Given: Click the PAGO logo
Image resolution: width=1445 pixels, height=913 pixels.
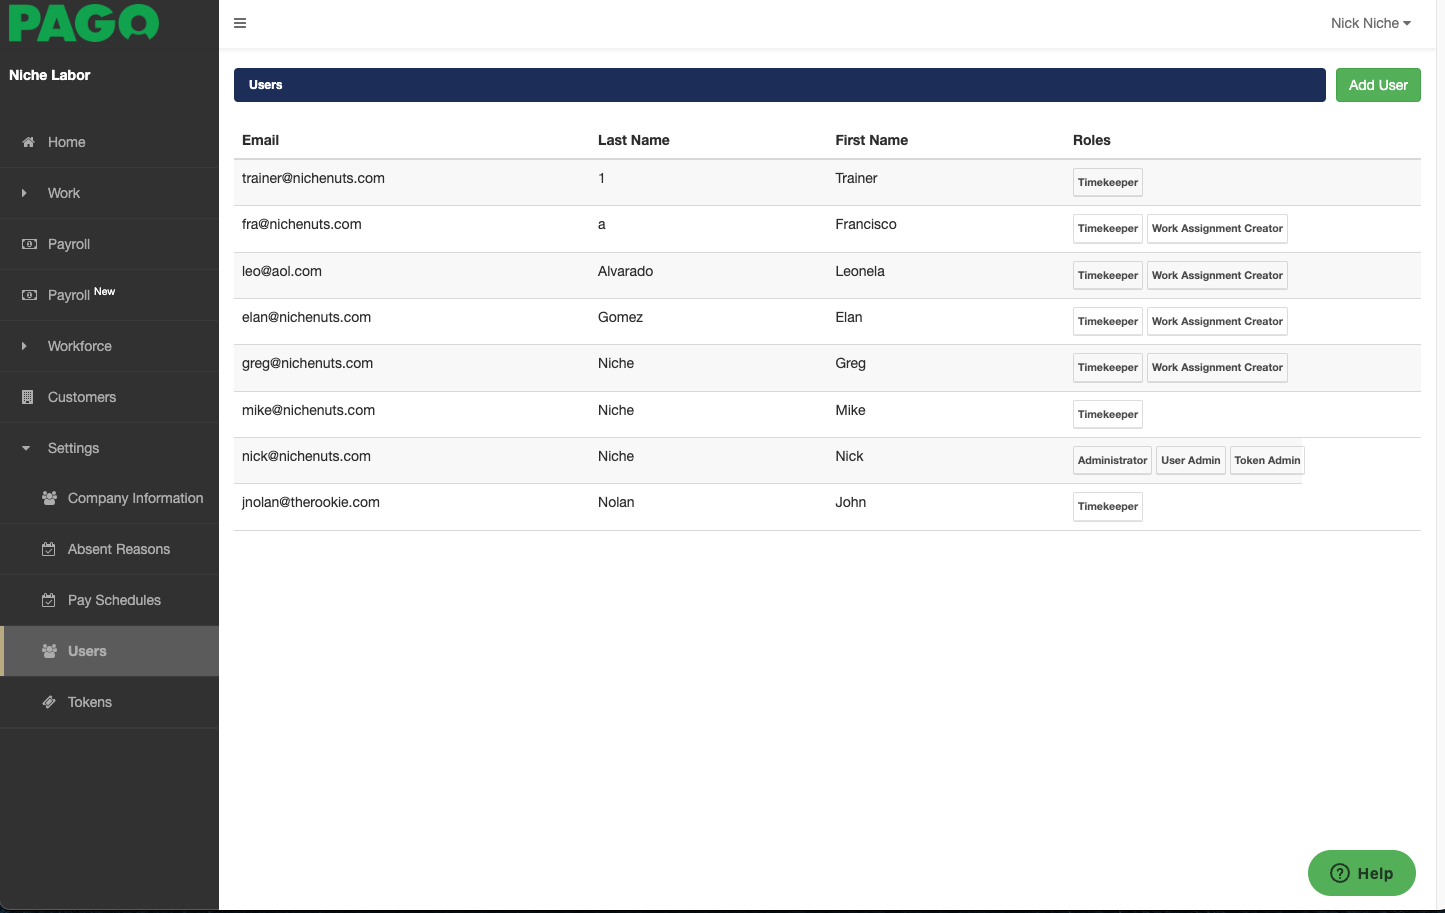Looking at the screenshot, I should 84,23.
